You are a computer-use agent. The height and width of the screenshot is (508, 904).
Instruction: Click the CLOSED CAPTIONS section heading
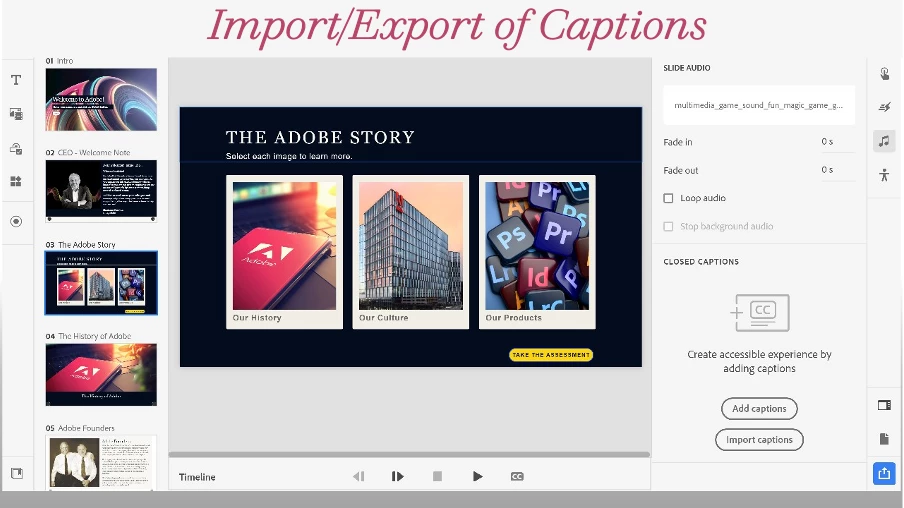tap(701, 262)
